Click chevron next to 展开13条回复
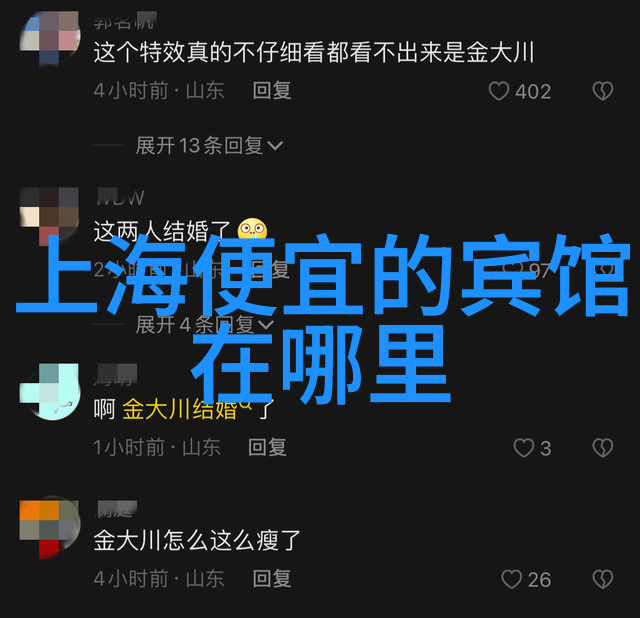 [275, 145]
